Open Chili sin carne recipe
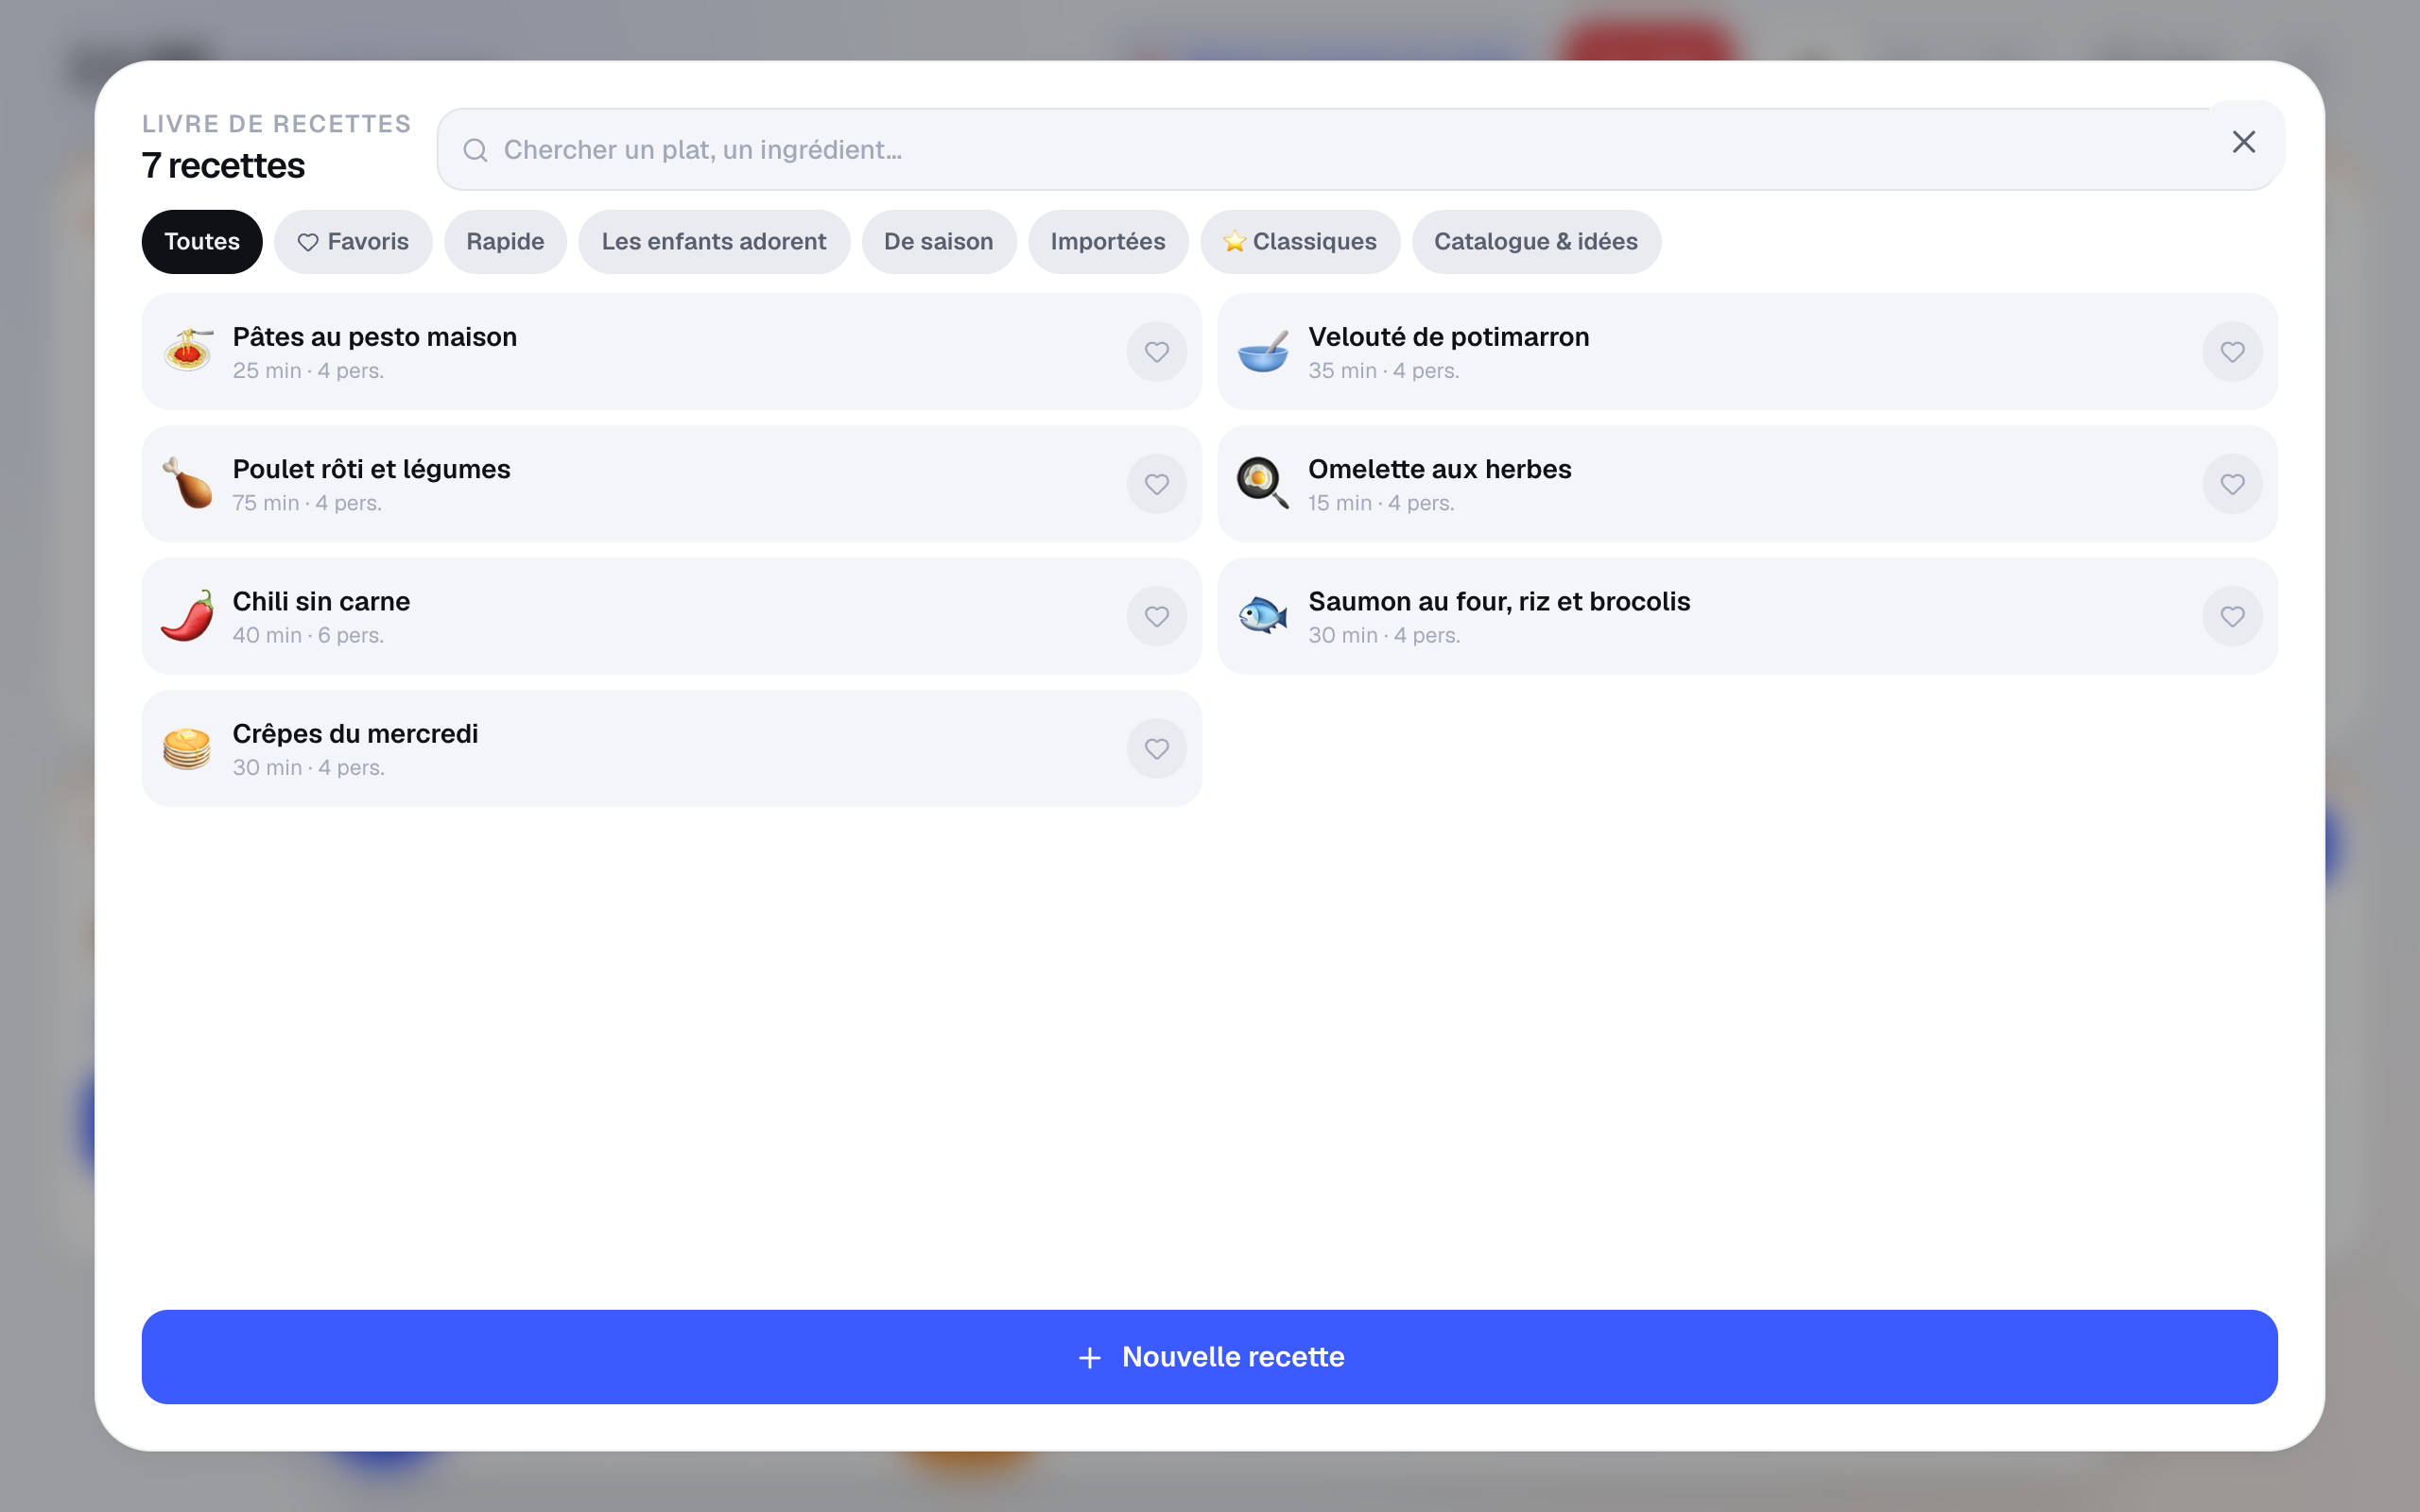The height and width of the screenshot is (1512, 2420). [x=672, y=616]
